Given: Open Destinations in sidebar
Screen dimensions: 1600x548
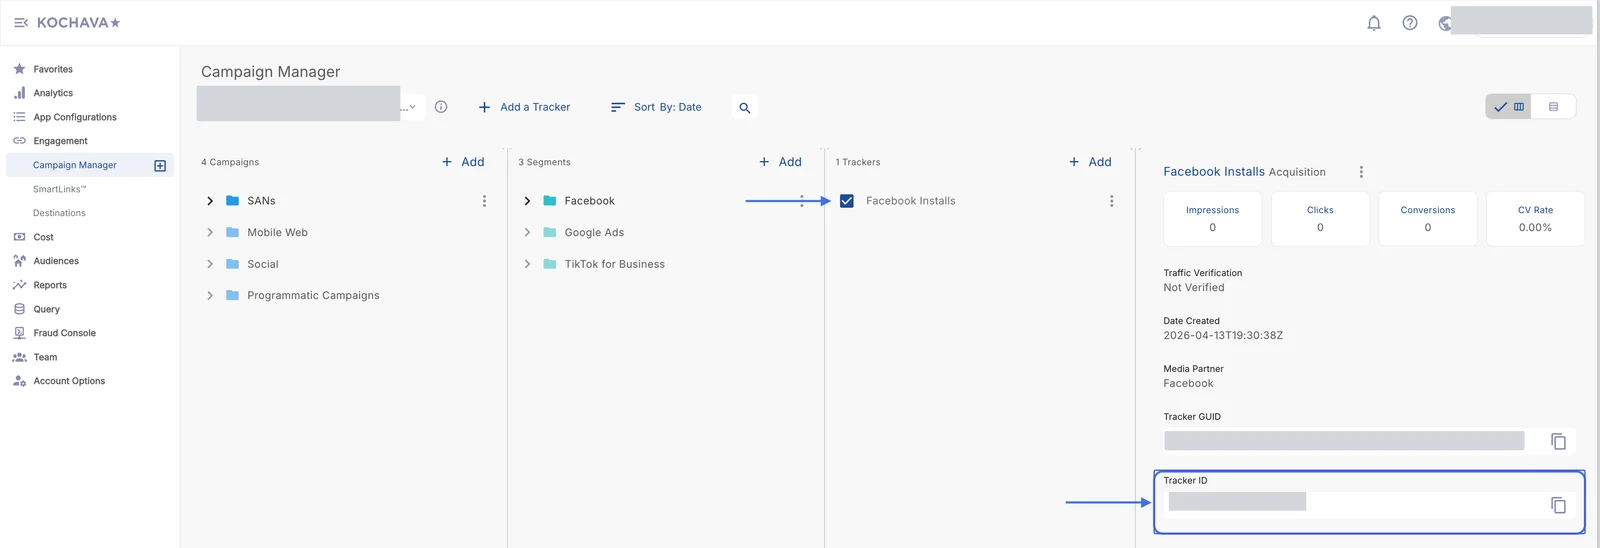Looking at the screenshot, I should (59, 213).
